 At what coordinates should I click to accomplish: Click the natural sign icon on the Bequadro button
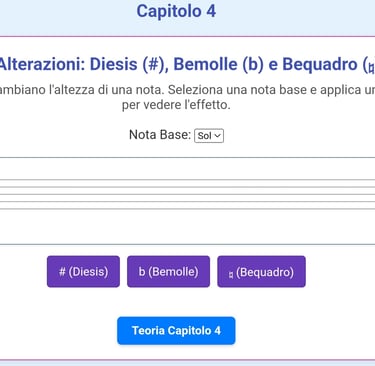click(231, 275)
